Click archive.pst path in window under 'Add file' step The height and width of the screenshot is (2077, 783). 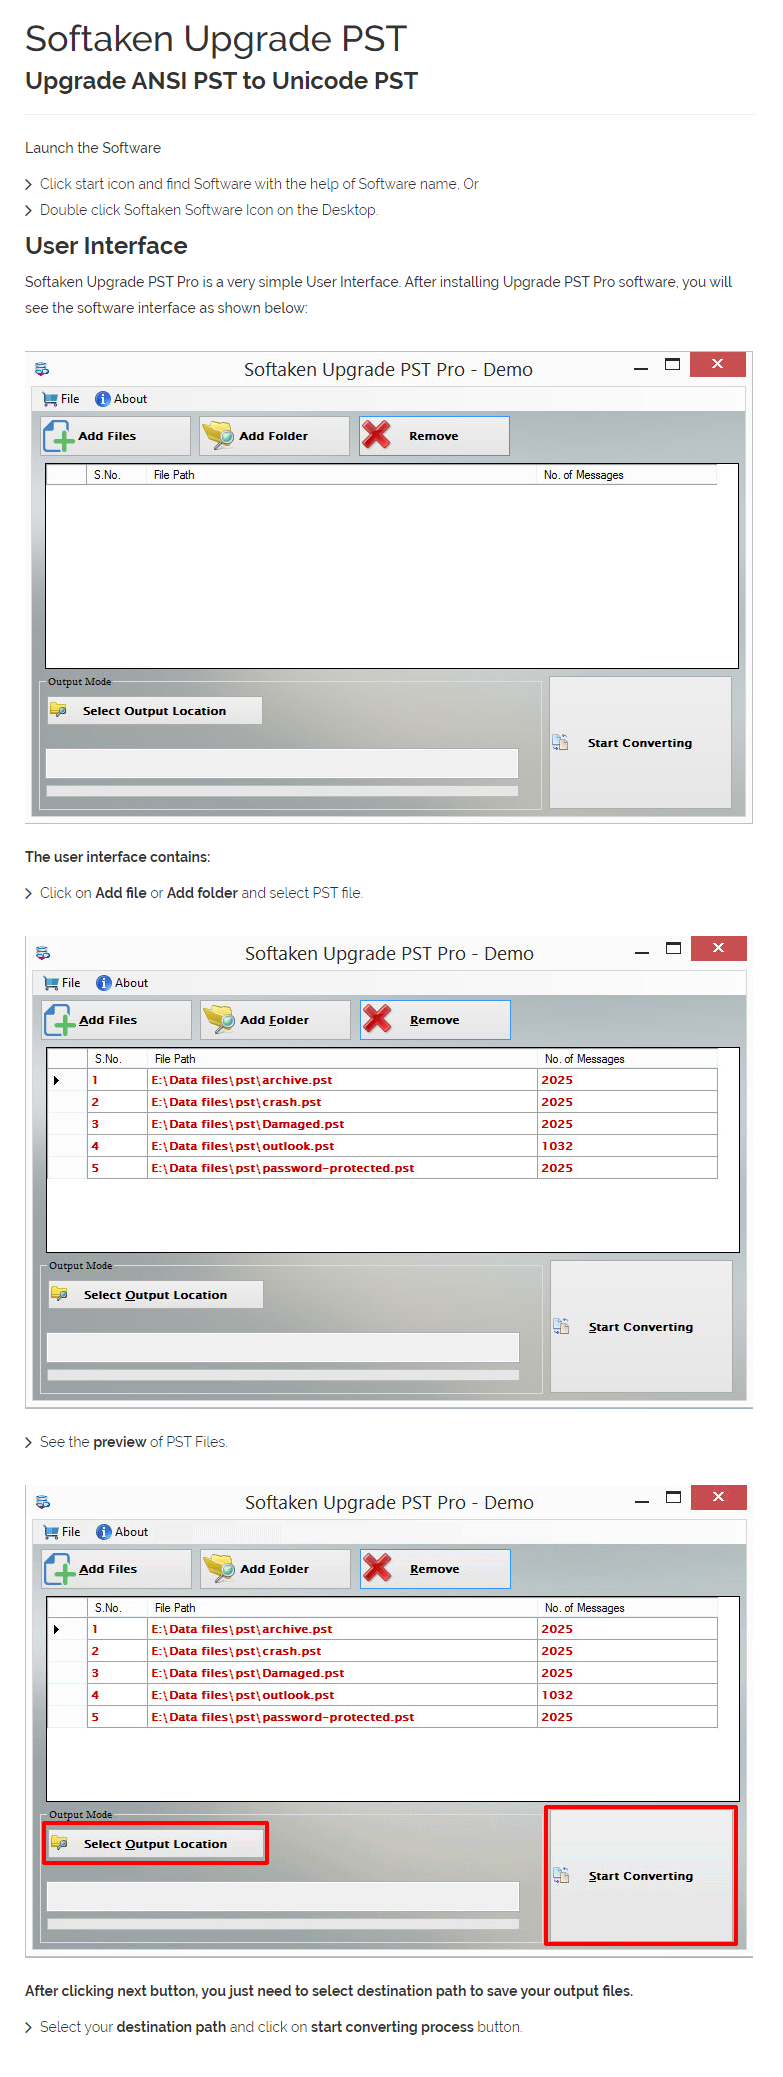[x=242, y=1080]
